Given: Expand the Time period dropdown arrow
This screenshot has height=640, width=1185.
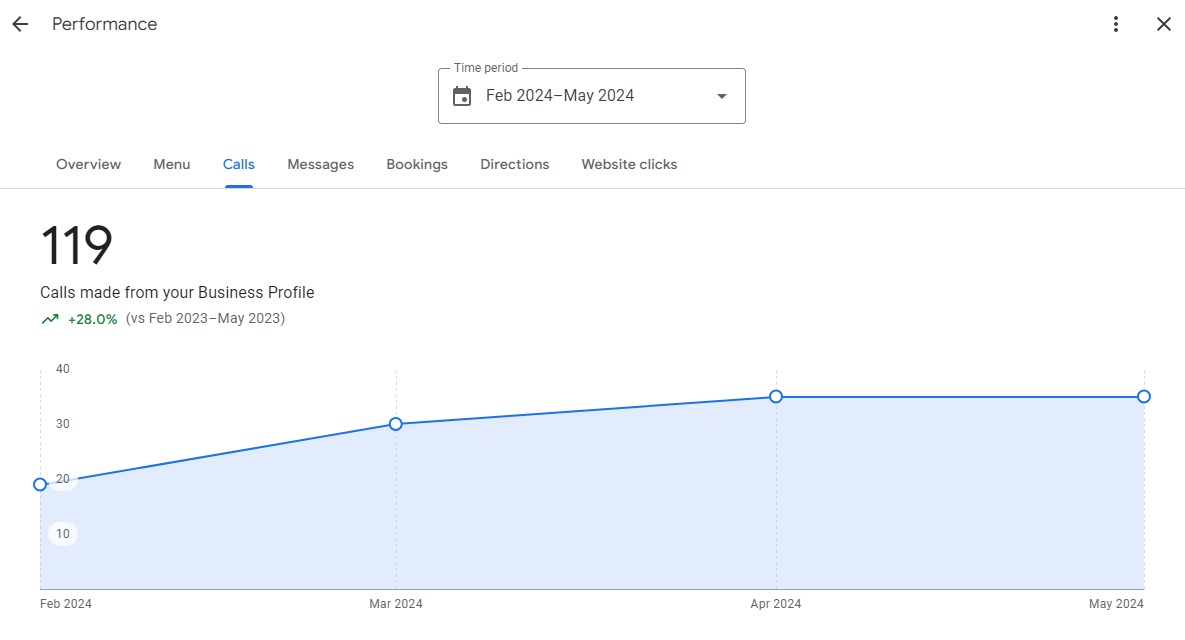Looking at the screenshot, I should pyautogui.click(x=722, y=96).
